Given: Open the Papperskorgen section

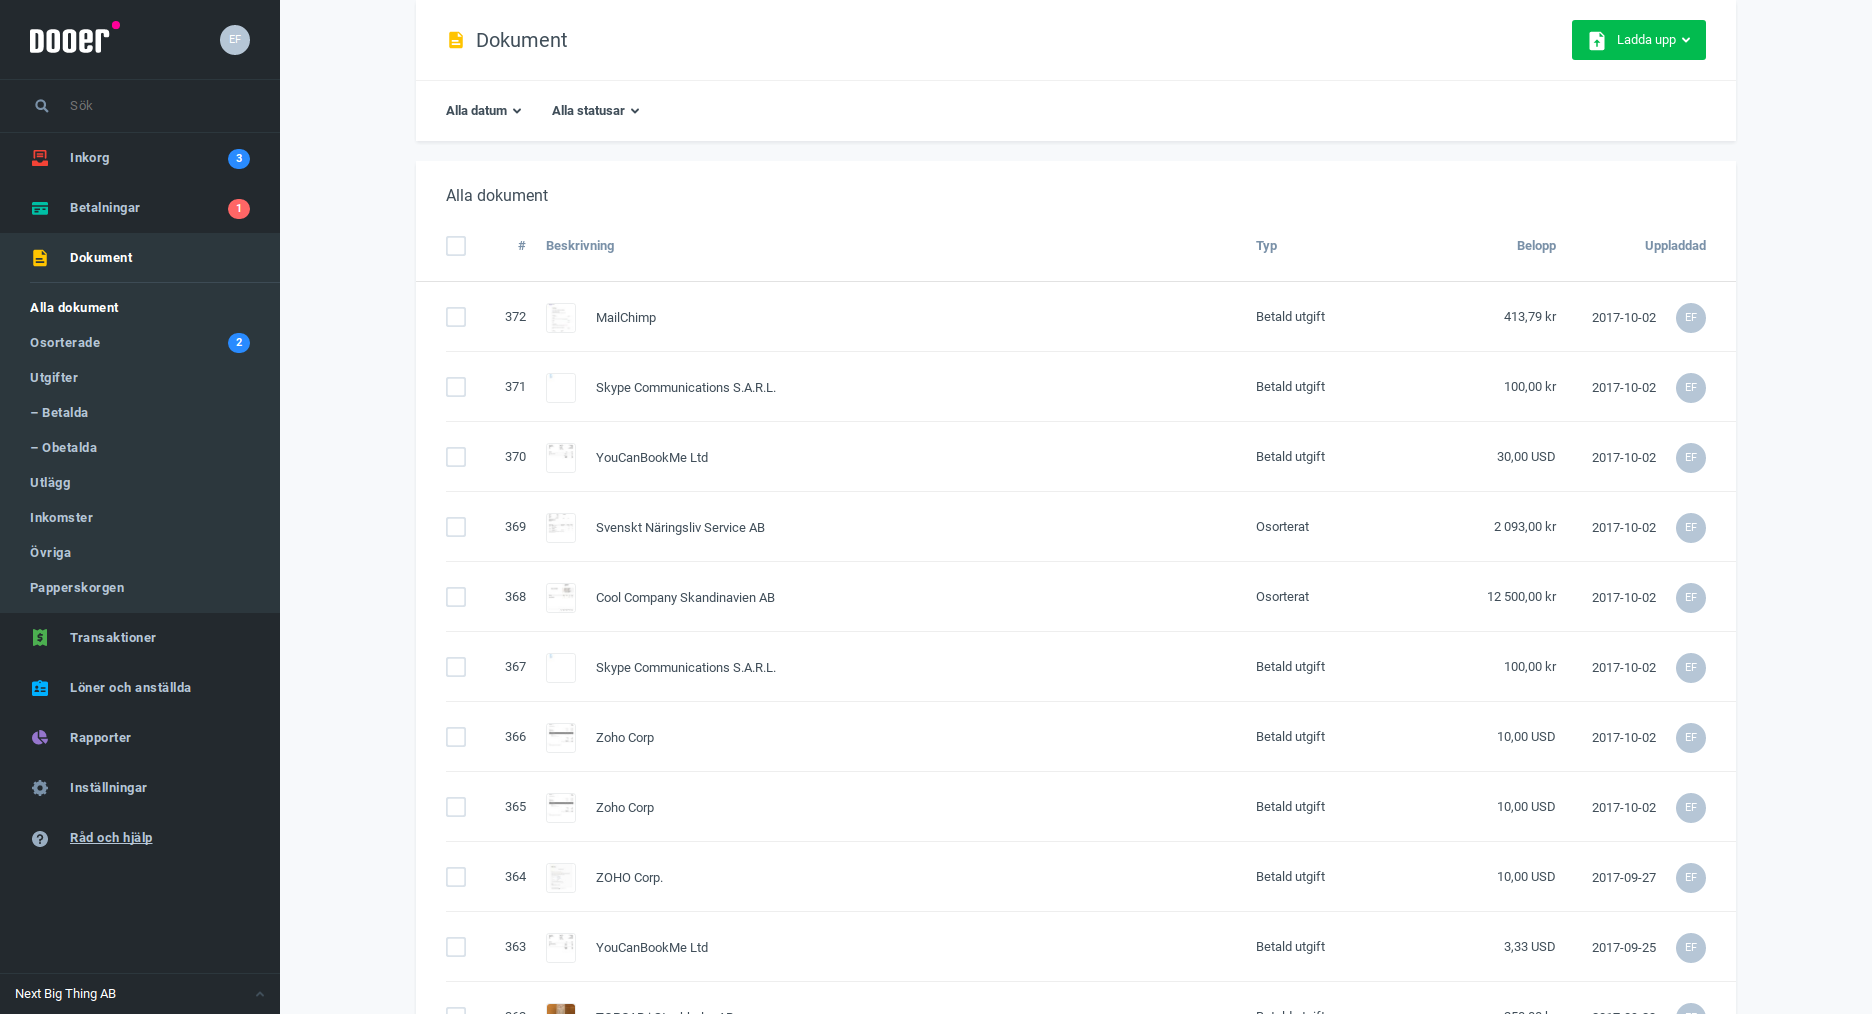Looking at the screenshot, I should click(x=77, y=588).
